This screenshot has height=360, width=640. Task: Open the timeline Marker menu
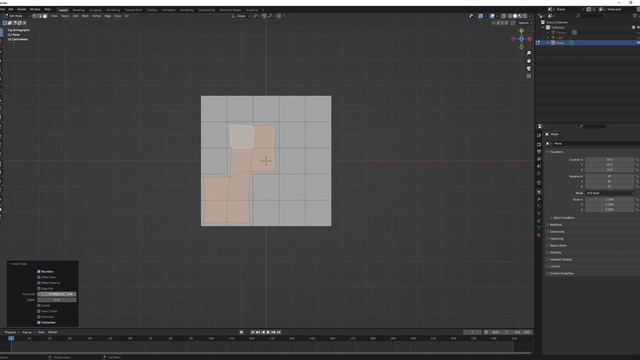(x=53, y=332)
